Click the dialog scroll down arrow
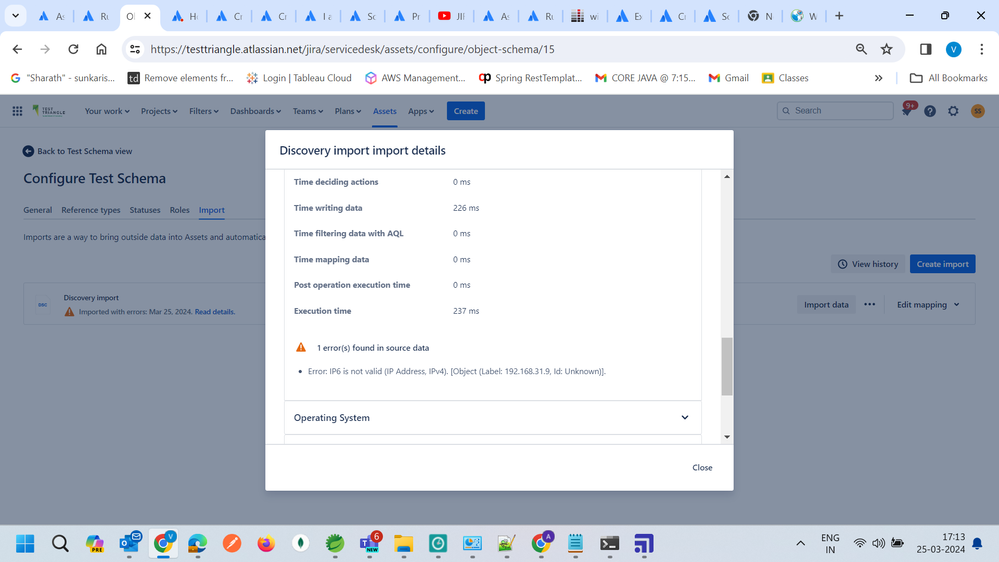Image resolution: width=999 pixels, height=562 pixels. 727,437
